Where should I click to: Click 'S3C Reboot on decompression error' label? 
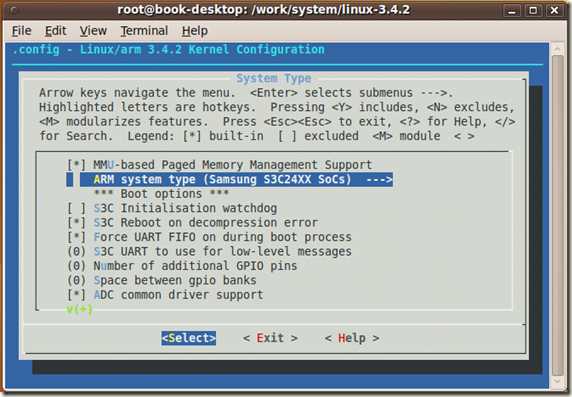[x=206, y=223]
